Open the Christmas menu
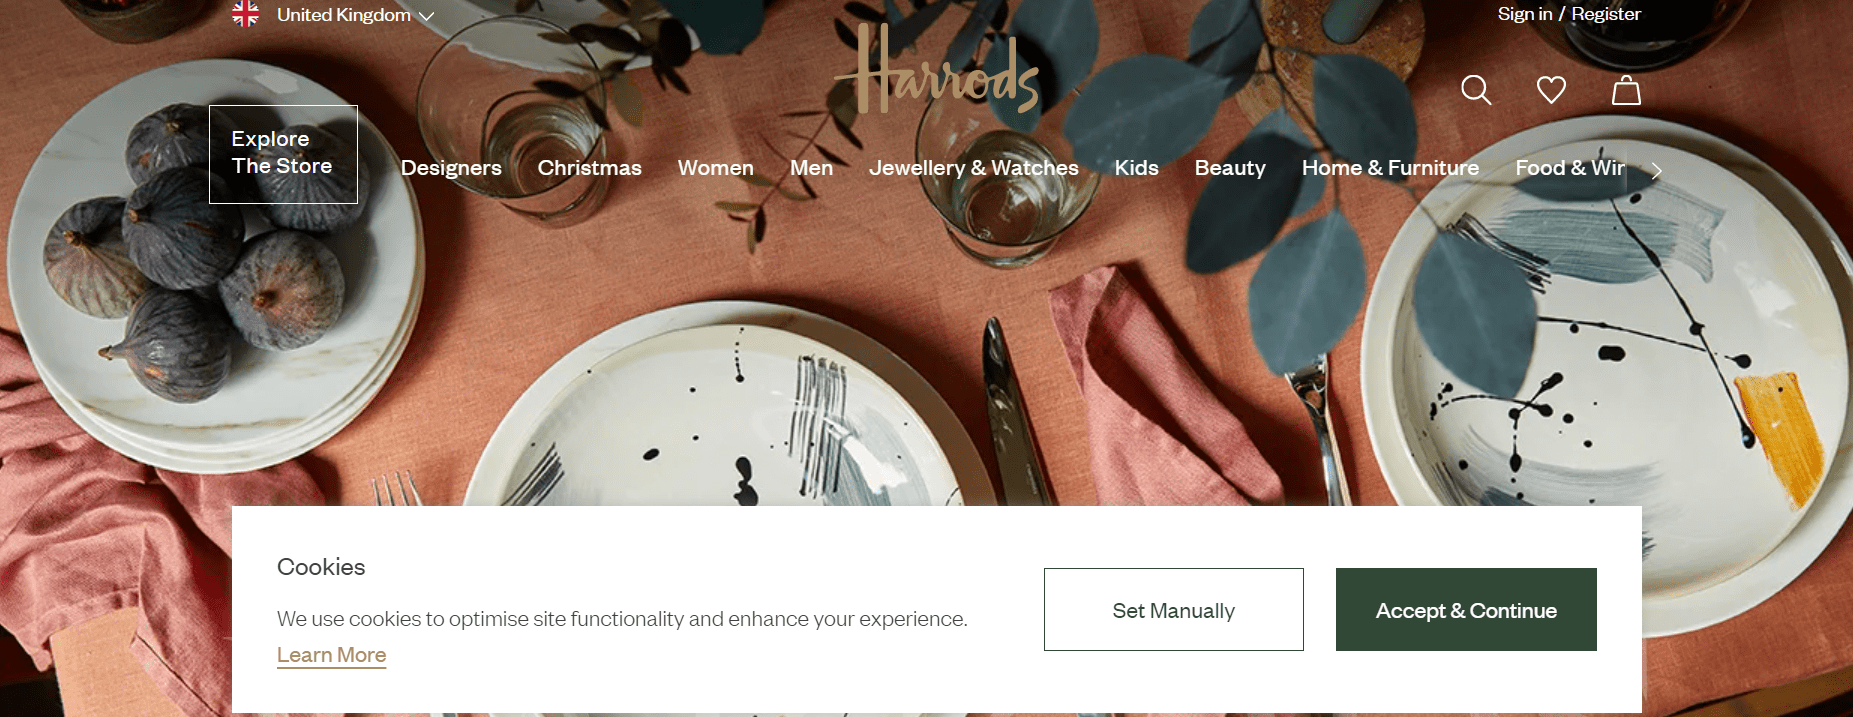Image resolution: width=1853 pixels, height=717 pixels. (590, 168)
